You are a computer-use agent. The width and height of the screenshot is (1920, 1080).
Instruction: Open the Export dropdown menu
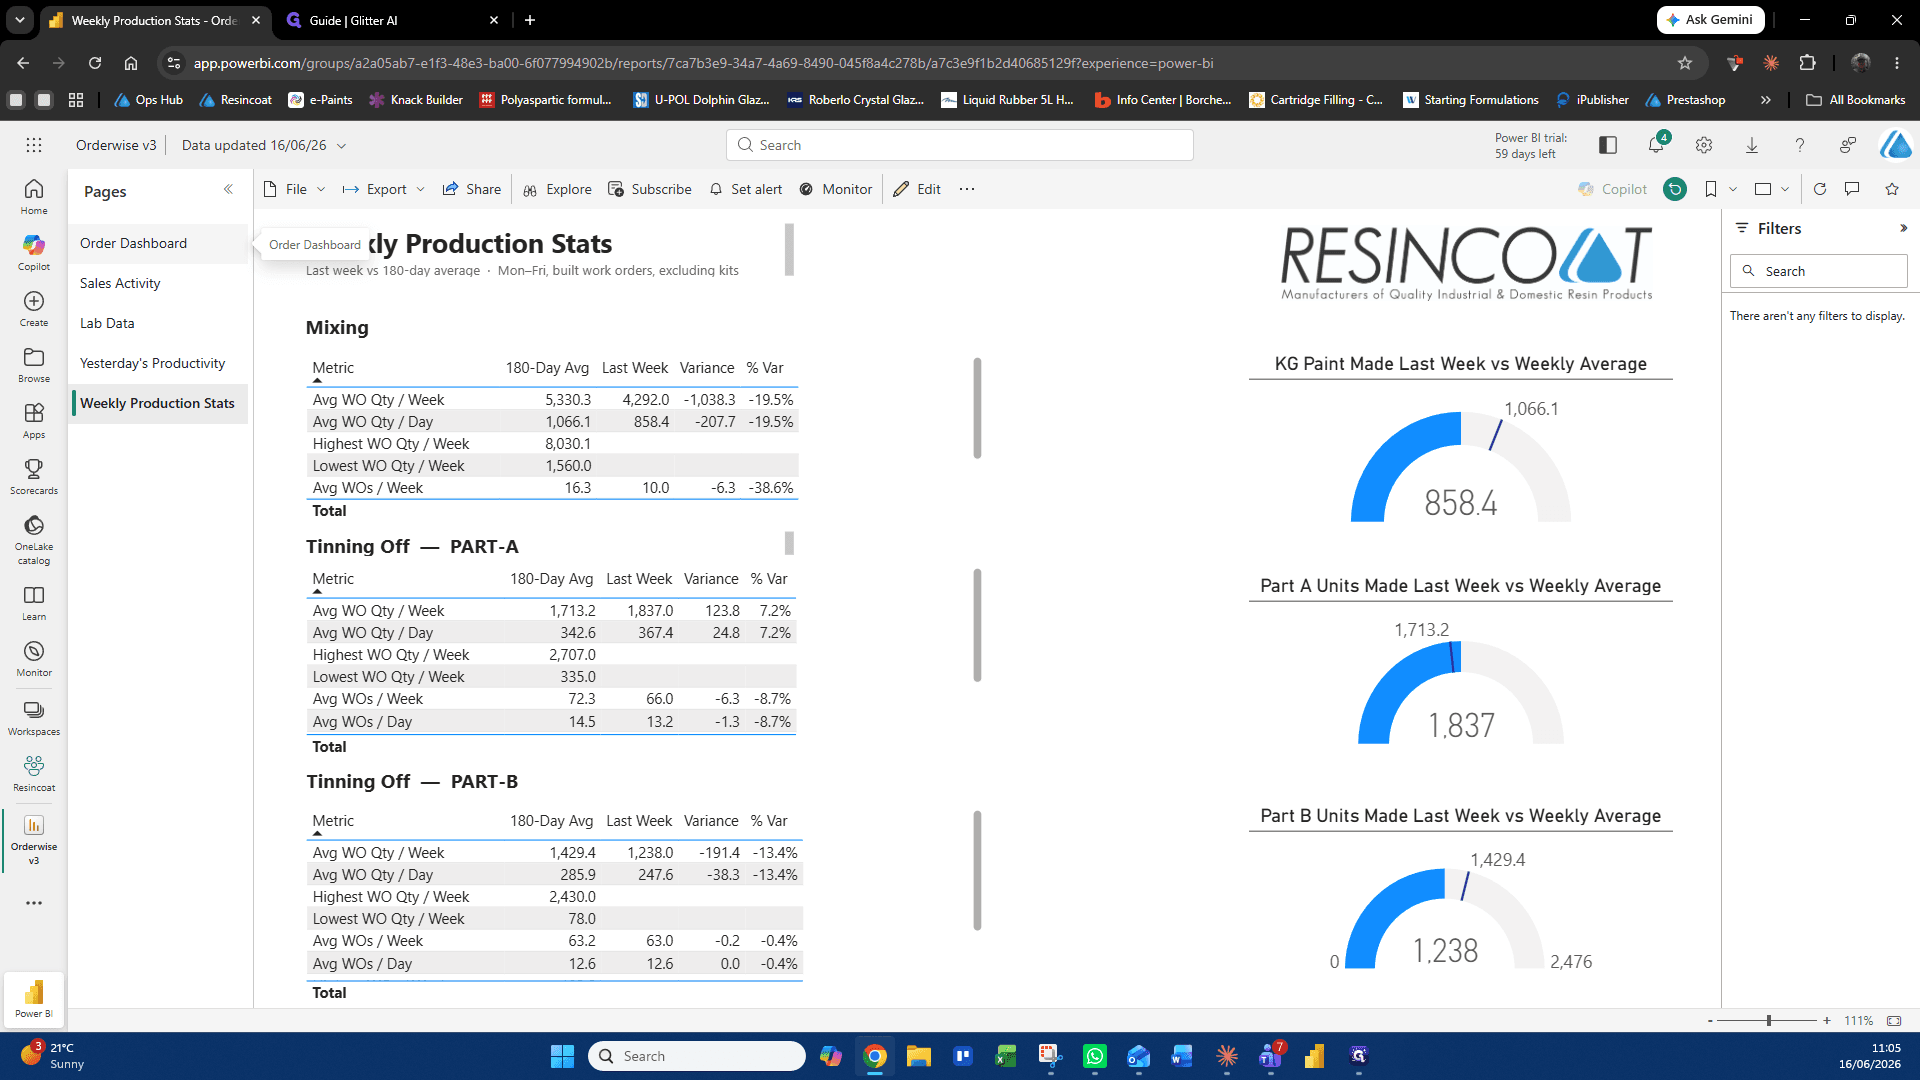pos(384,189)
